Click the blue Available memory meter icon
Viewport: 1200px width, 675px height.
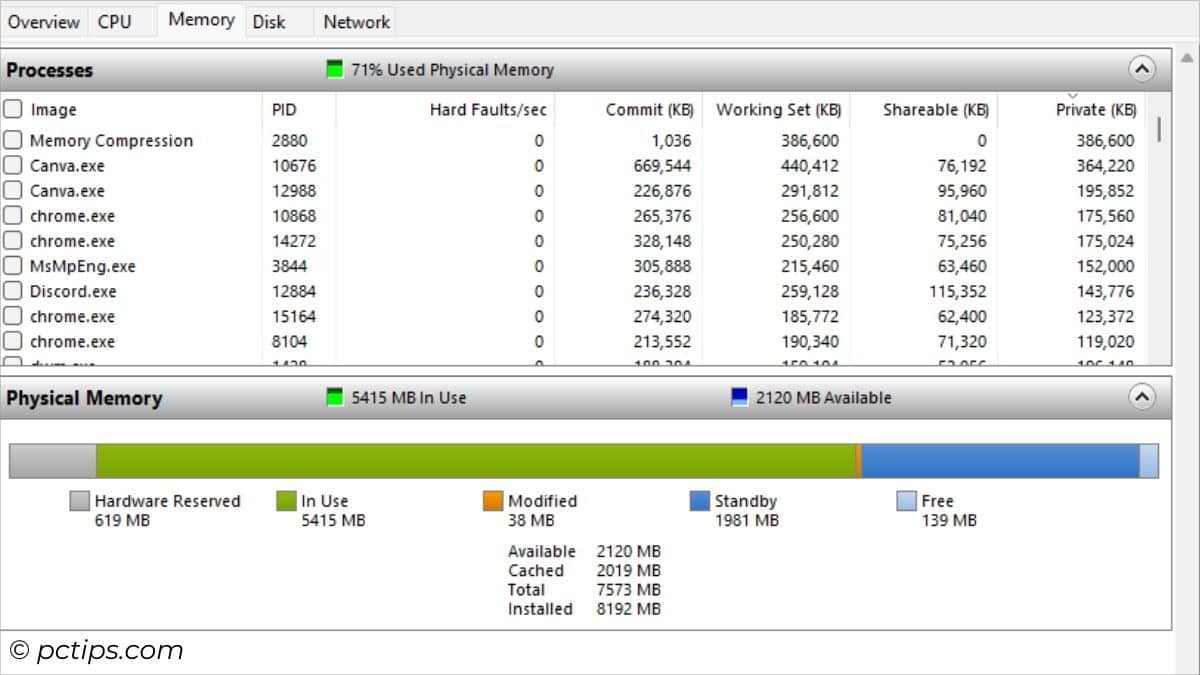coord(740,398)
